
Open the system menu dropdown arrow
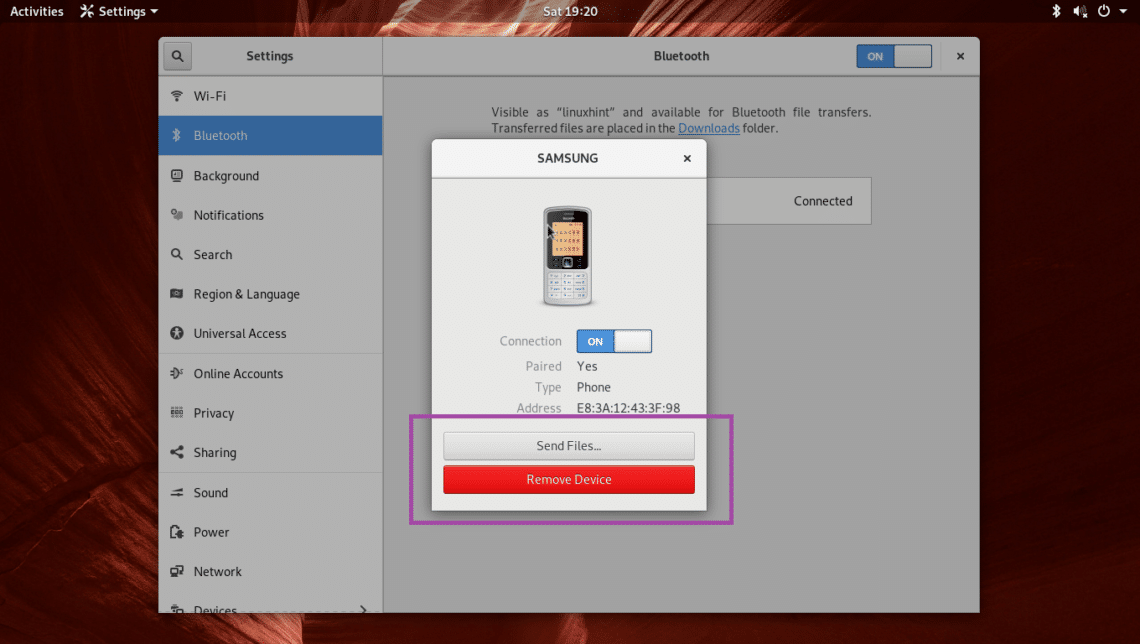[1123, 12]
